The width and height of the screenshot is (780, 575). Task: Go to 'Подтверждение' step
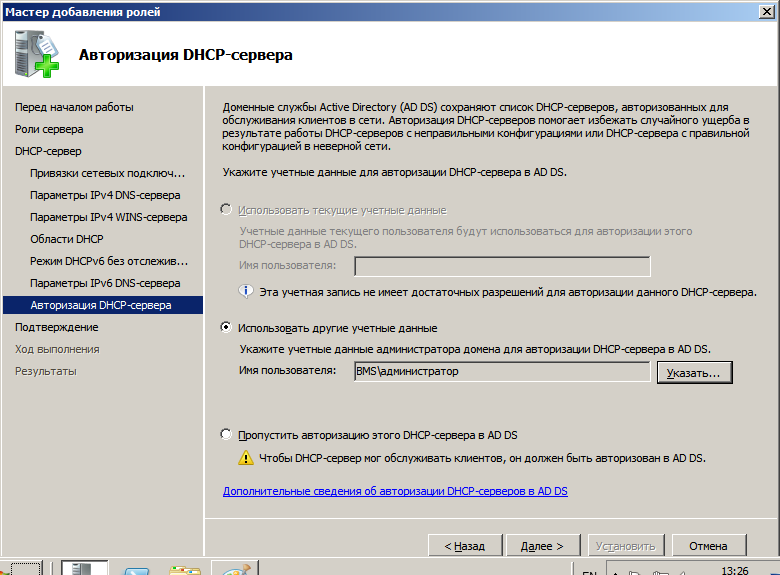coord(57,327)
